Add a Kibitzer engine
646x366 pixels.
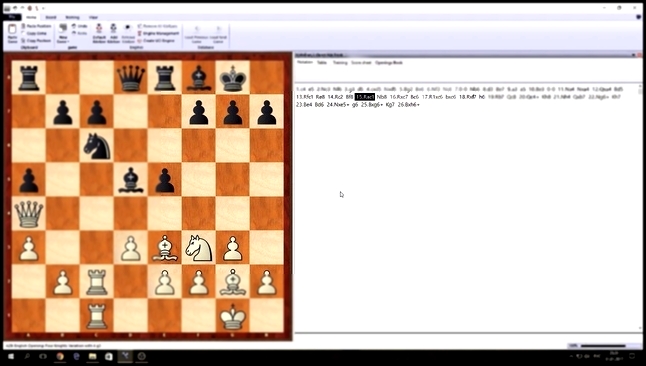(113, 33)
